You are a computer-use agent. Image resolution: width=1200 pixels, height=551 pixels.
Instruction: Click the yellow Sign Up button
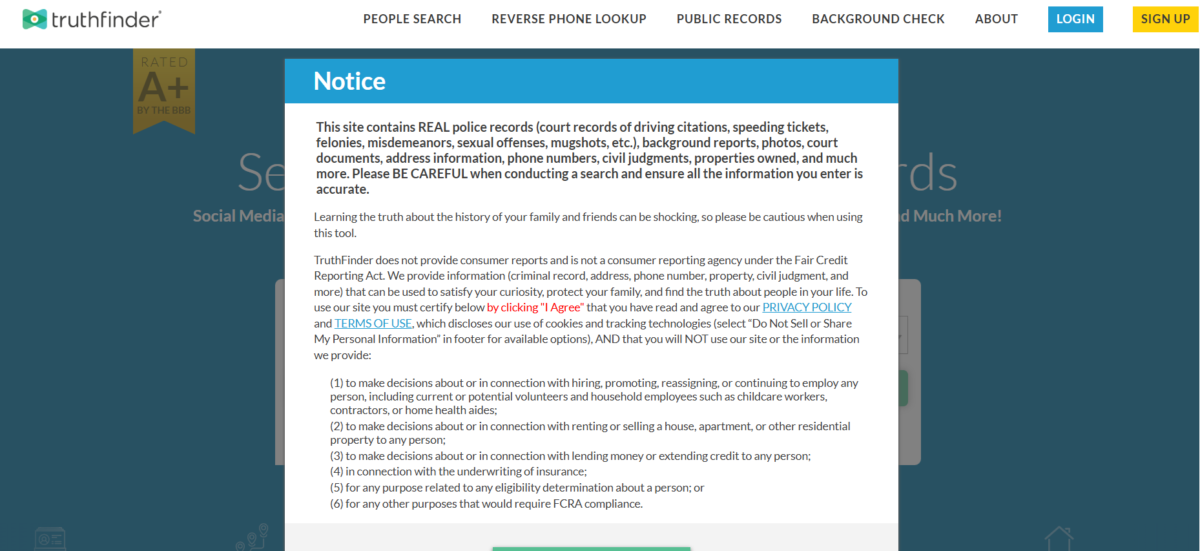(x=1165, y=19)
